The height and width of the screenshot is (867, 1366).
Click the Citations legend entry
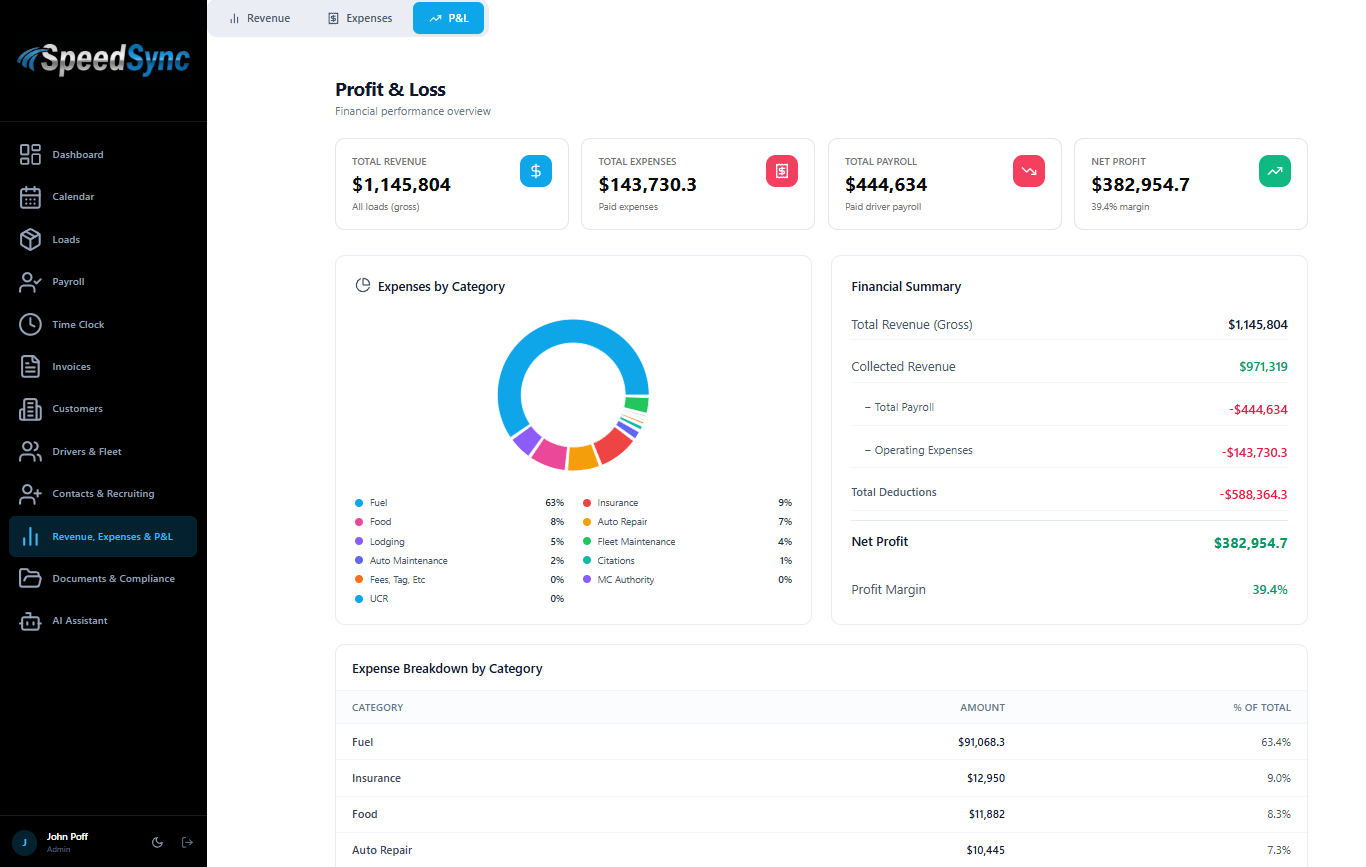687,561
